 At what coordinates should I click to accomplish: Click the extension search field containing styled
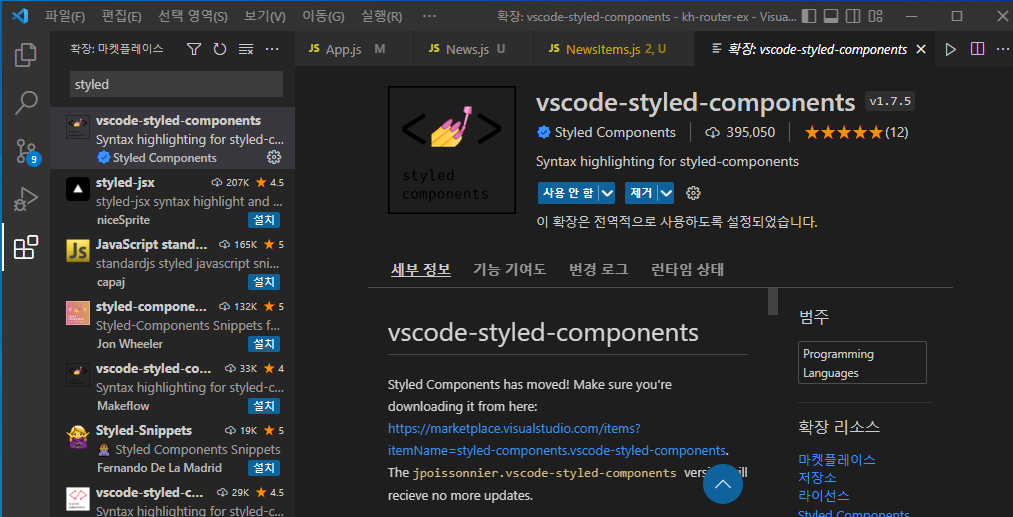(176, 85)
